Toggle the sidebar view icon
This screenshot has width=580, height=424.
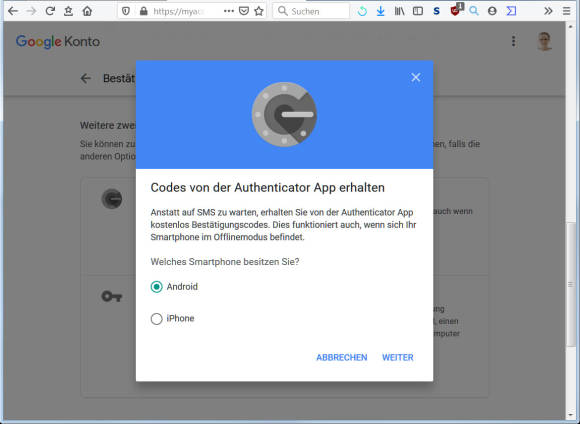(418, 11)
